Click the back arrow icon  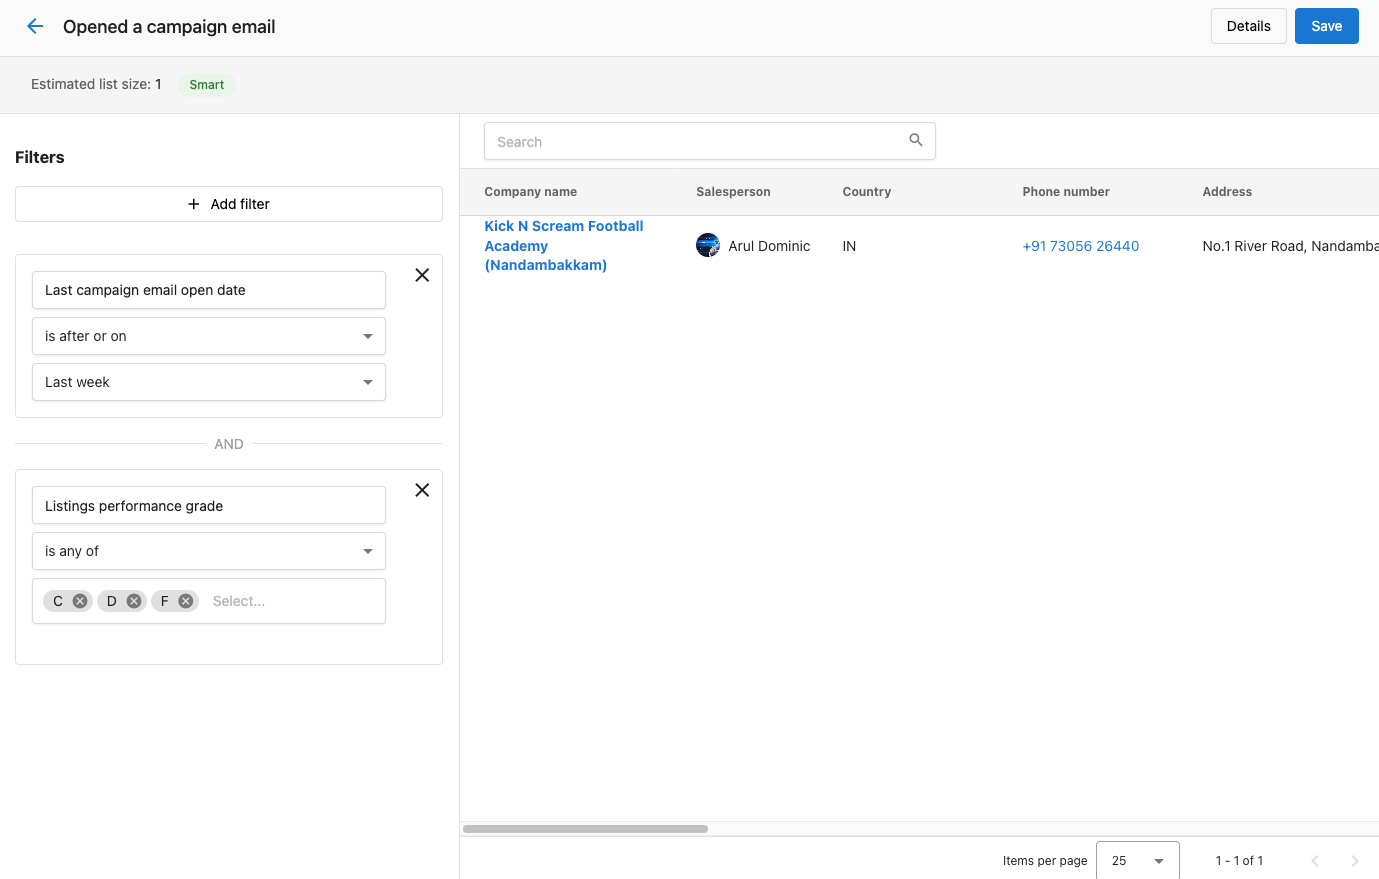(x=35, y=27)
